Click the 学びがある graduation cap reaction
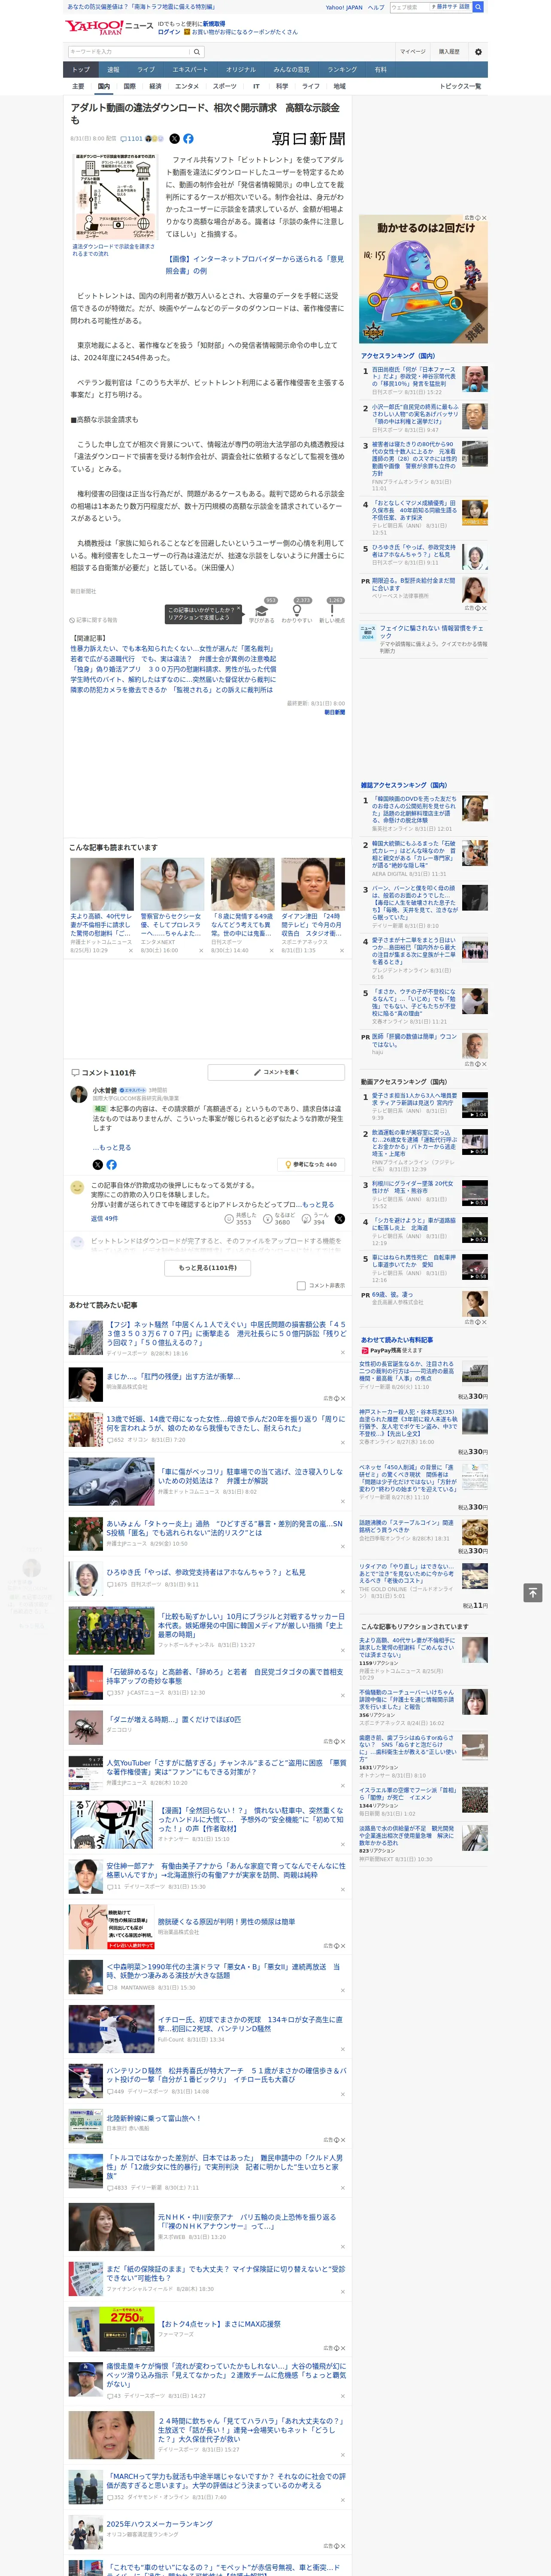The image size is (551, 2576). coord(262,612)
